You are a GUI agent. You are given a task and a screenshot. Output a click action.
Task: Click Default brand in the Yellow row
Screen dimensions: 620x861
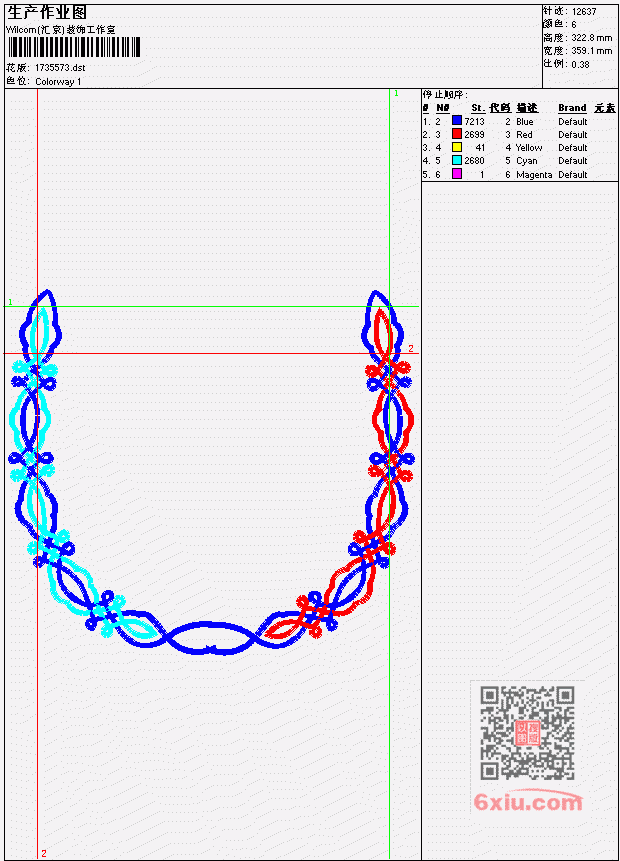[x=573, y=148]
